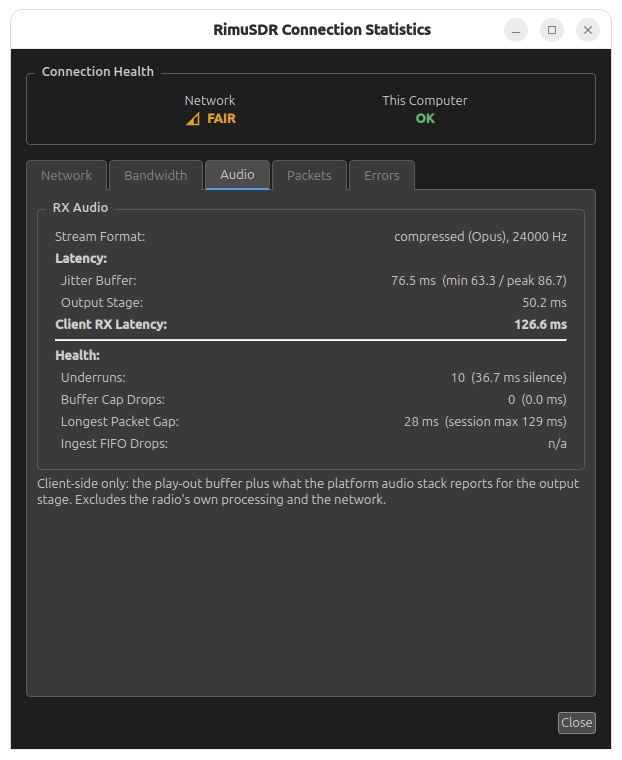Go to the Packets tab
This screenshot has width=622, height=760.
[x=309, y=175]
